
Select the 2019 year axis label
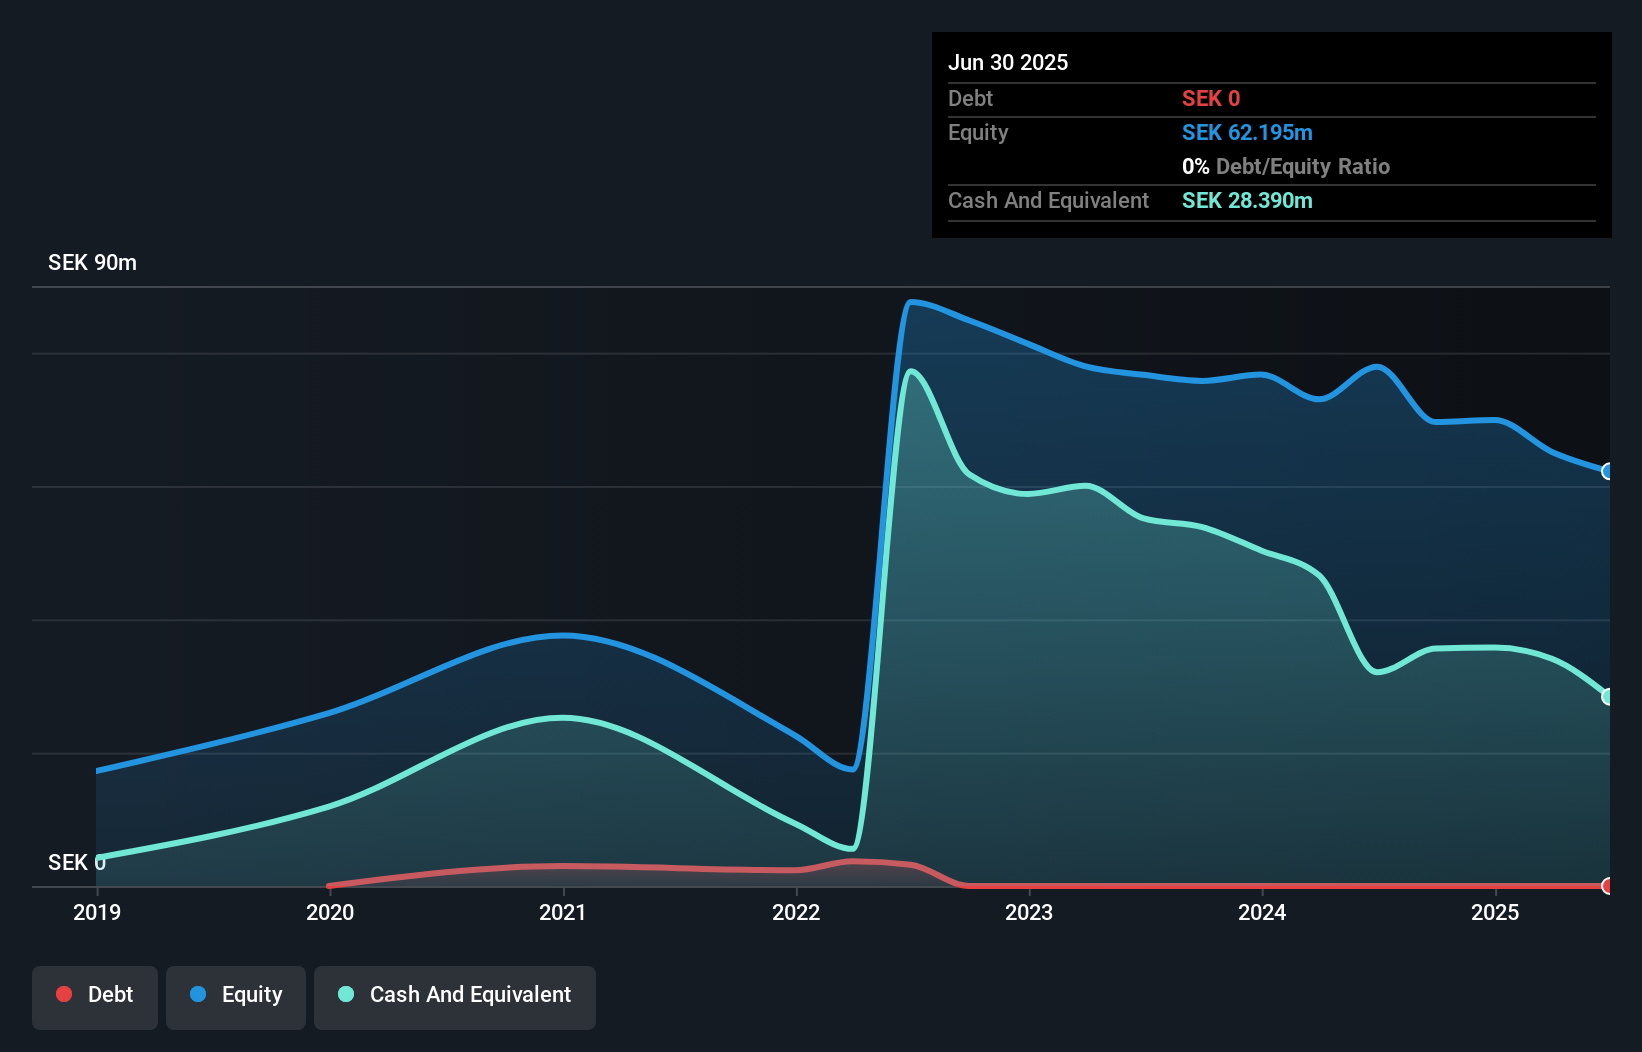point(96,912)
